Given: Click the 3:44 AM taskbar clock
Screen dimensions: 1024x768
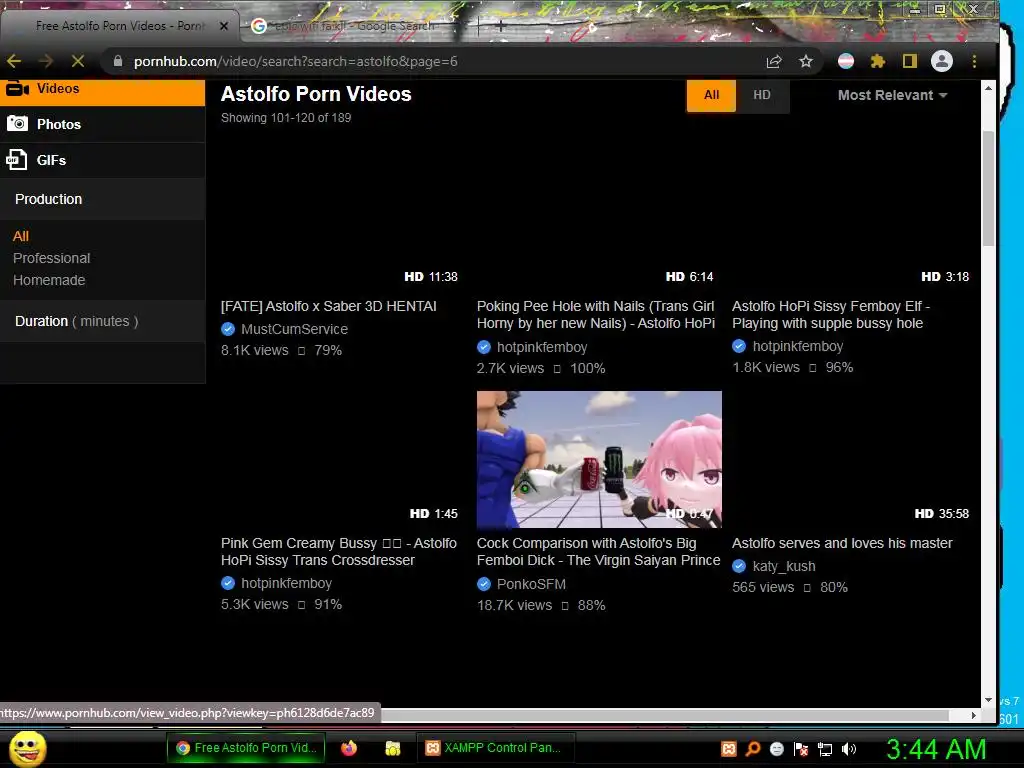Looking at the screenshot, I should tap(936, 749).
